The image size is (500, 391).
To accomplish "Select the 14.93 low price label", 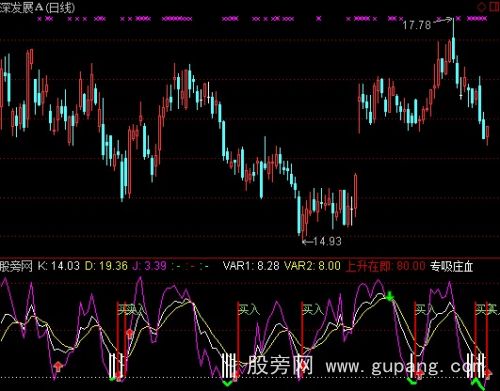I will tap(327, 241).
